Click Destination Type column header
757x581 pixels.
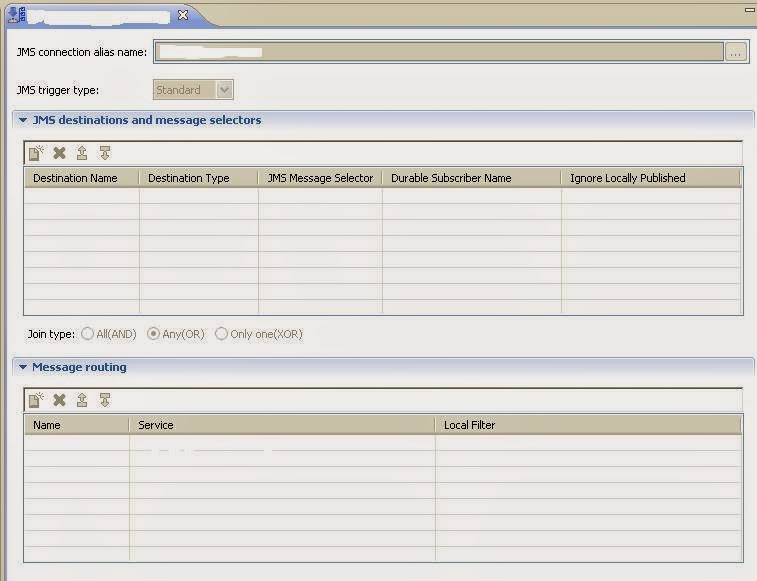(x=198, y=178)
